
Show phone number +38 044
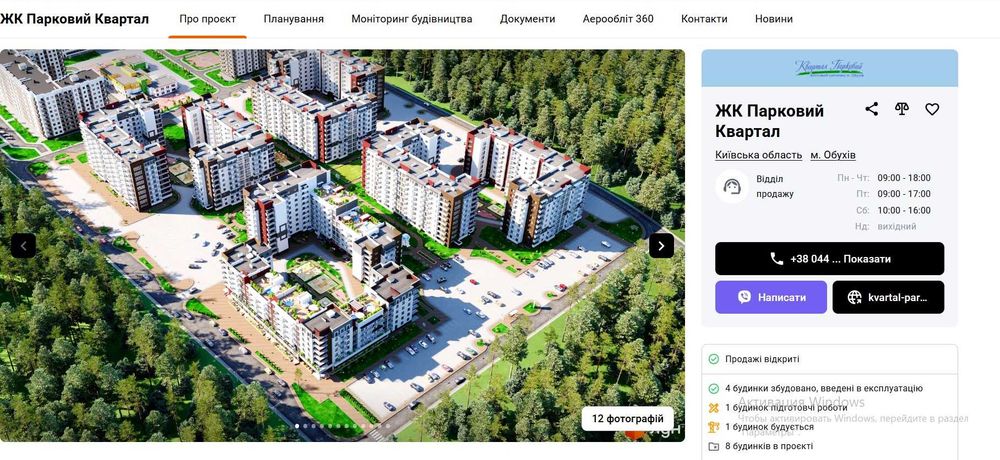[829, 259]
